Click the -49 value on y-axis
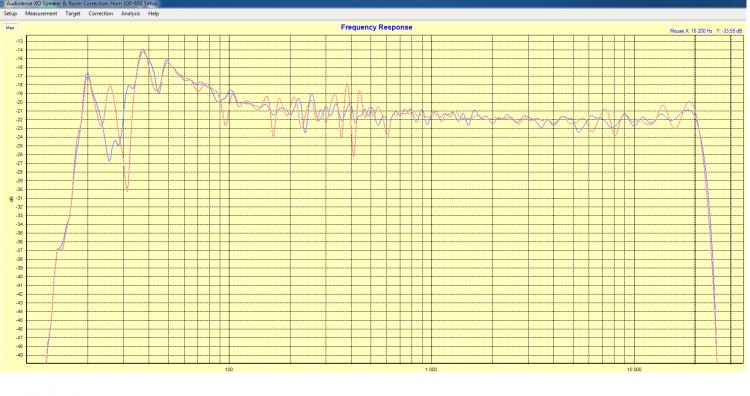This screenshot has width=750, height=396. point(19,355)
